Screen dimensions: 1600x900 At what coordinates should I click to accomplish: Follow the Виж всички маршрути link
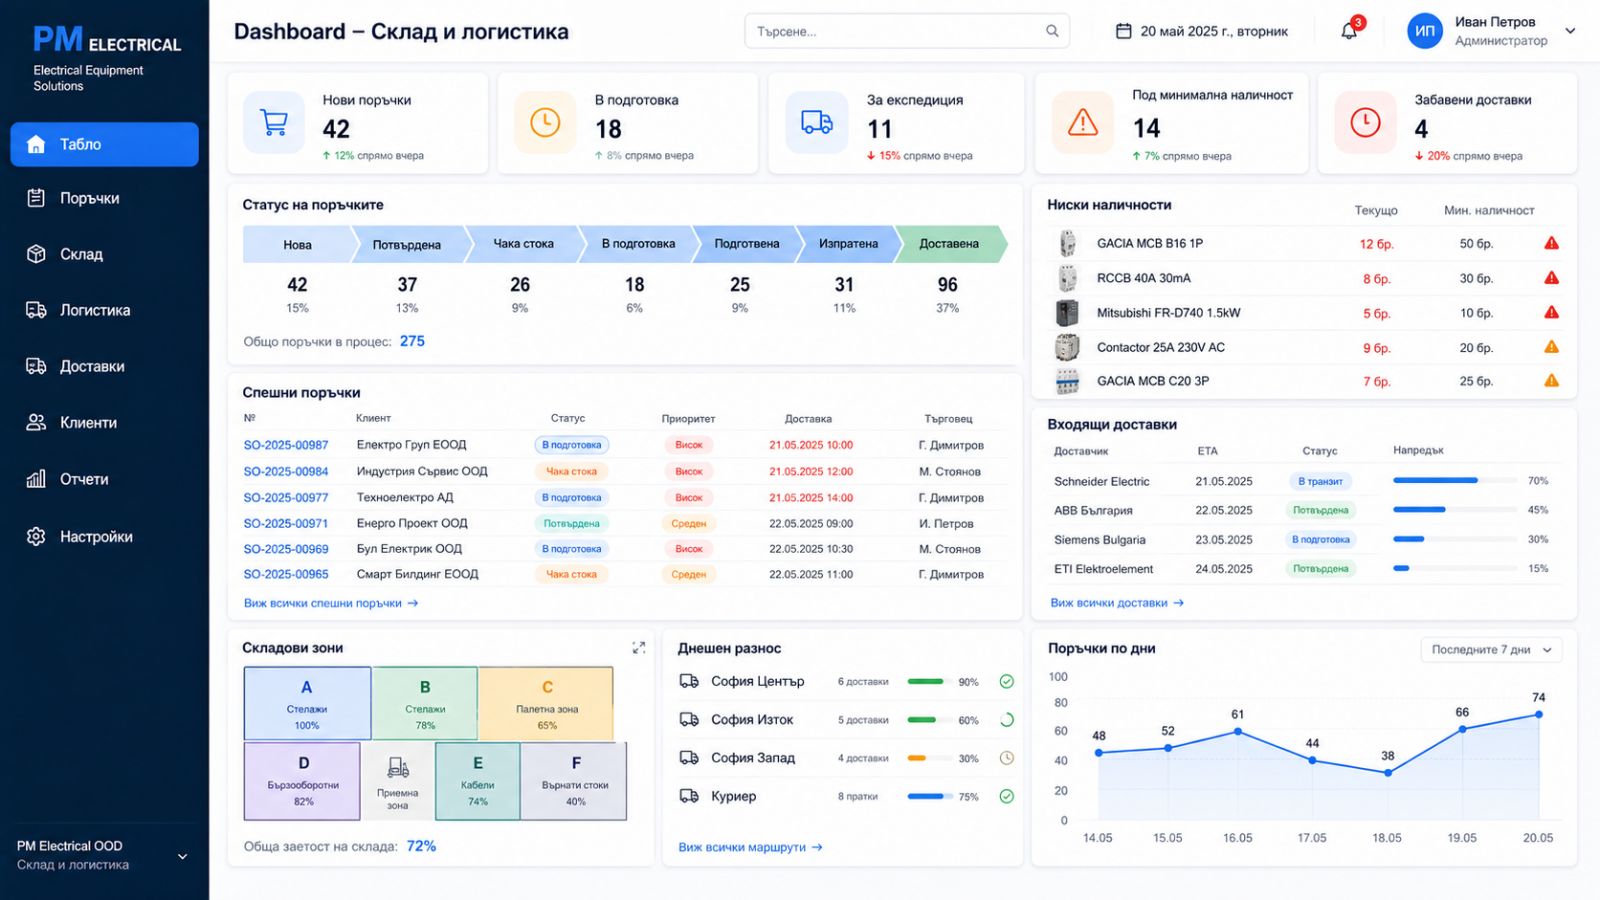pos(750,847)
